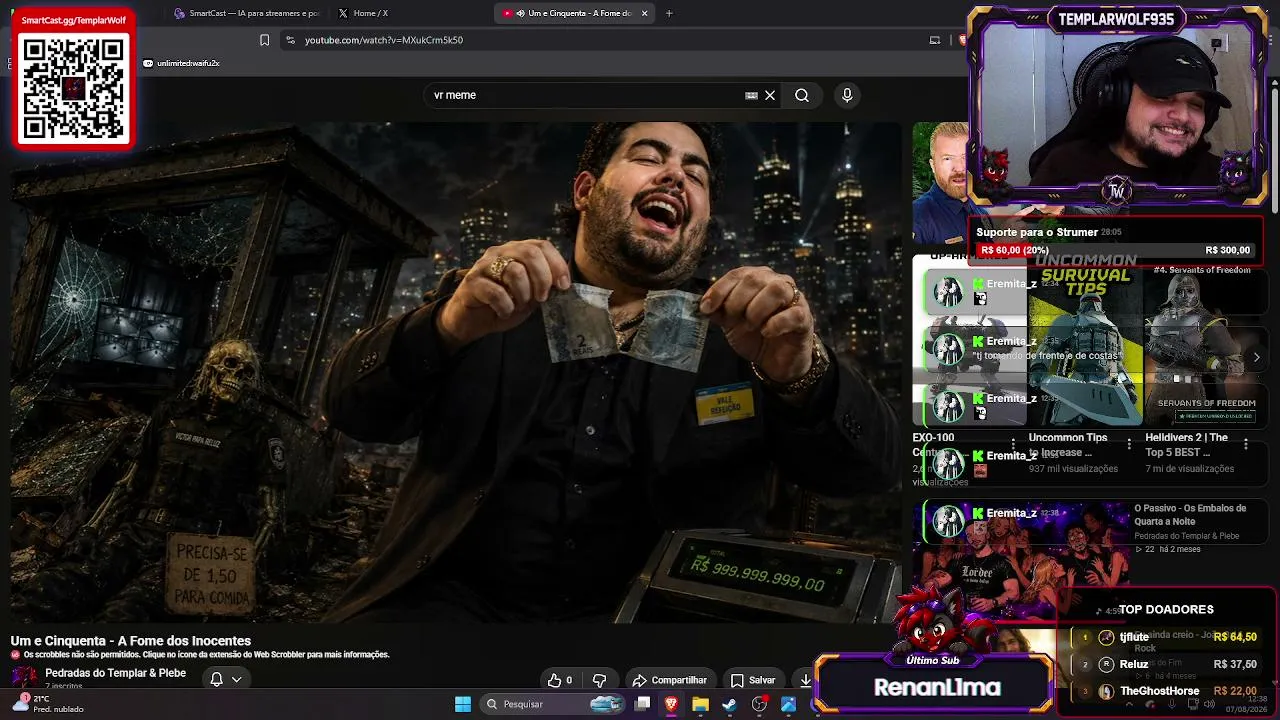The width and height of the screenshot is (1280, 720).
Task: Bookmark this page in the address bar
Action: tap(264, 40)
